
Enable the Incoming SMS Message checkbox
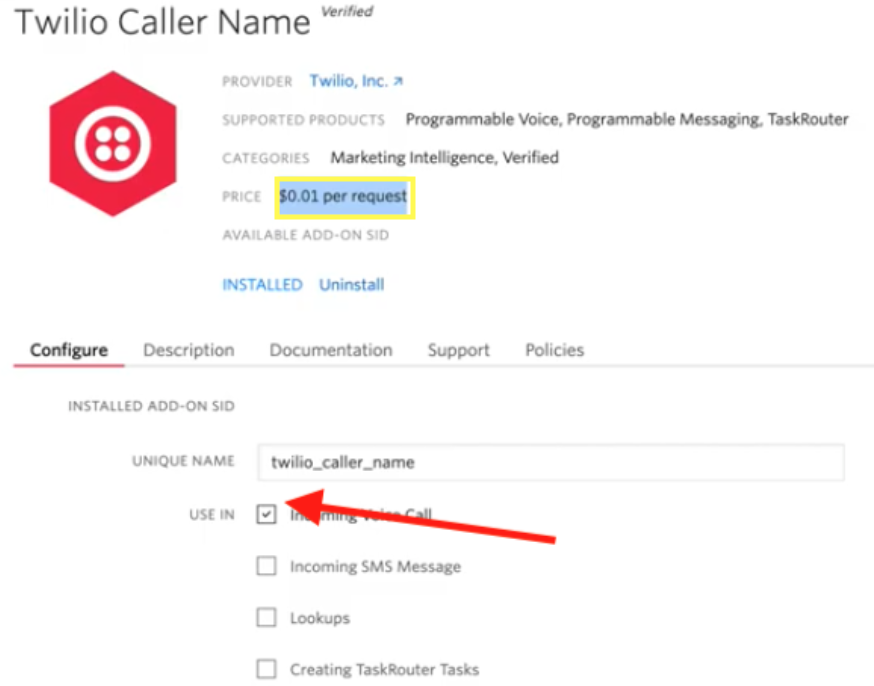(x=266, y=566)
